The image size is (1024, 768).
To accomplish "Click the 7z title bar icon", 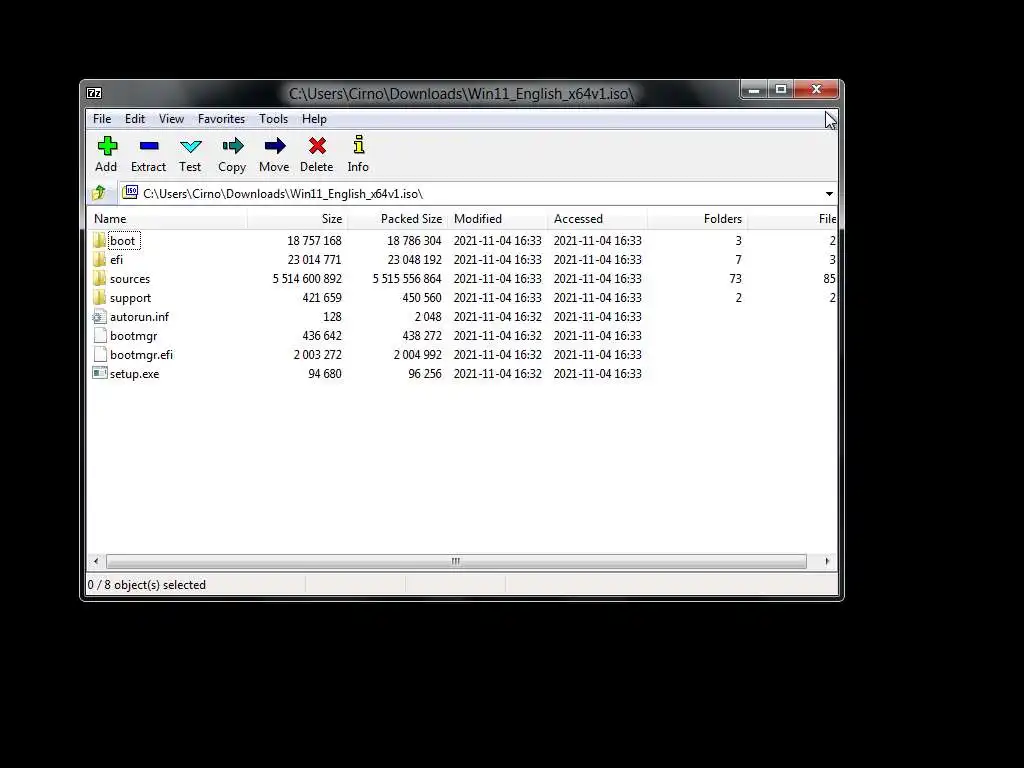I will tap(94, 93).
